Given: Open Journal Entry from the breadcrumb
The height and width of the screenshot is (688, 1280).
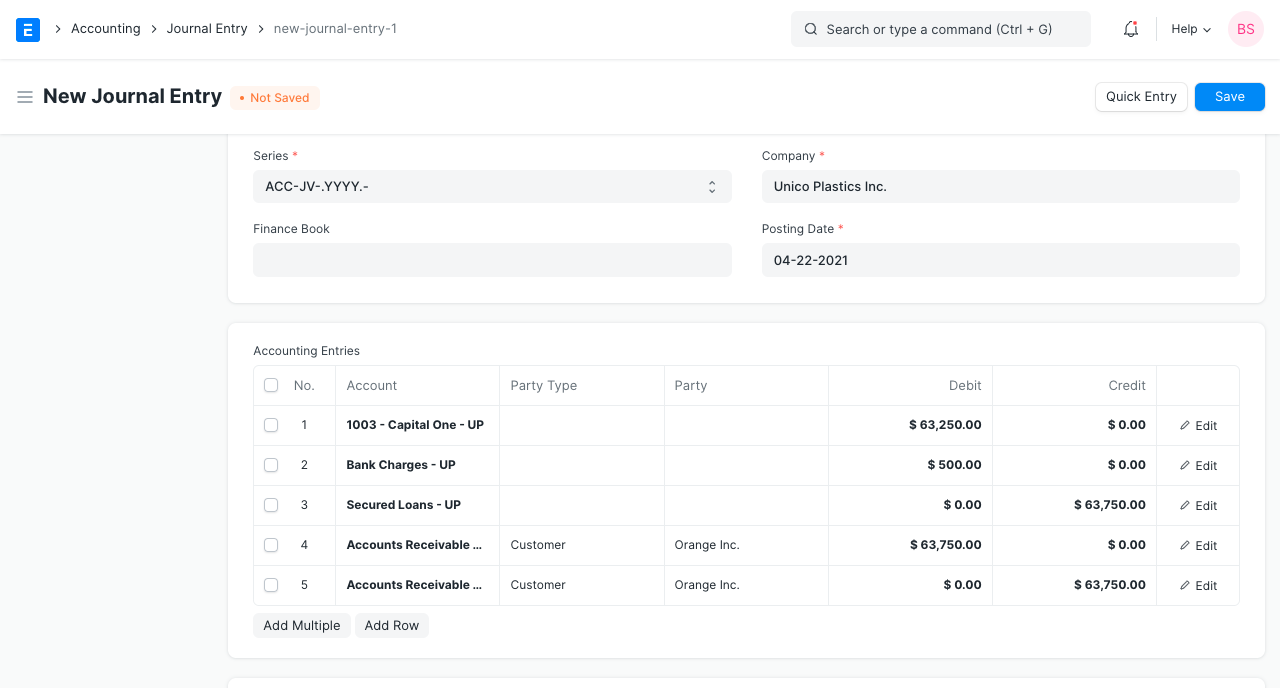Looking at the screenshot, I should click(207, 28).
